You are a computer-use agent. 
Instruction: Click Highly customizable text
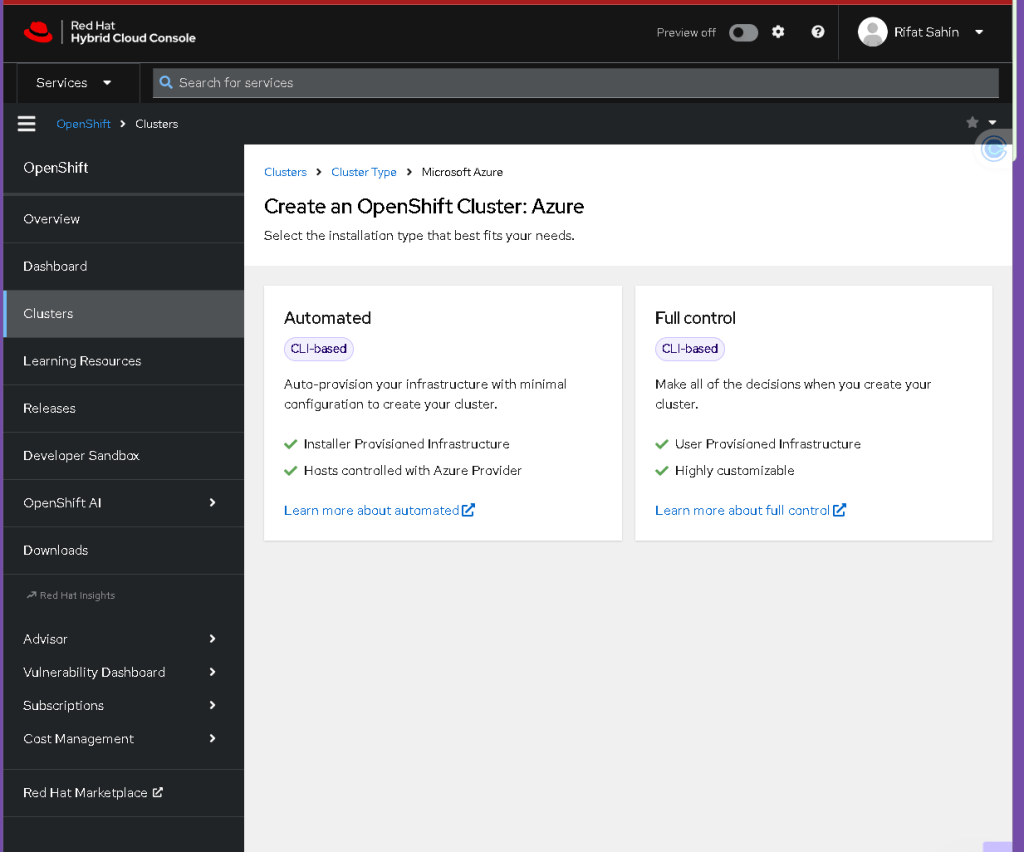pyautogui.click(x=734, y=471)
